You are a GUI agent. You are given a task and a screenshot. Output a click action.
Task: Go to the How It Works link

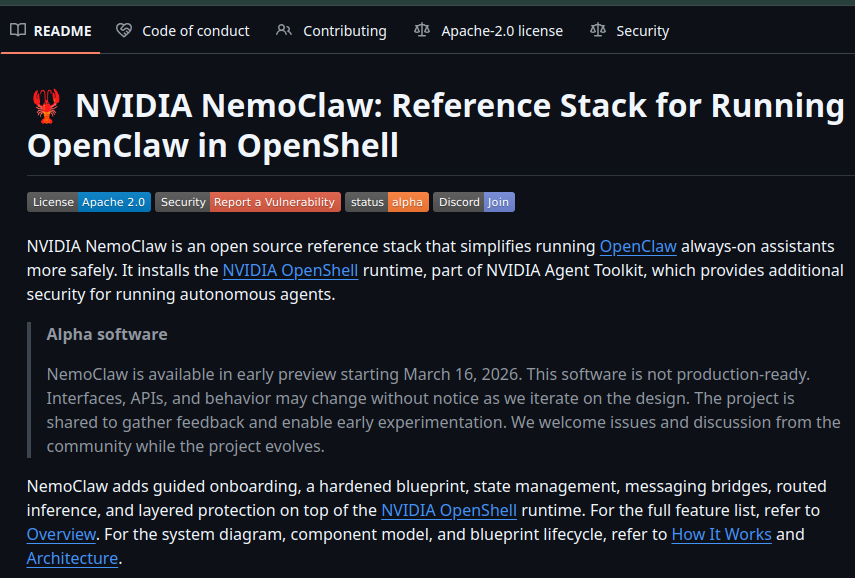click(x=721, y=534)
